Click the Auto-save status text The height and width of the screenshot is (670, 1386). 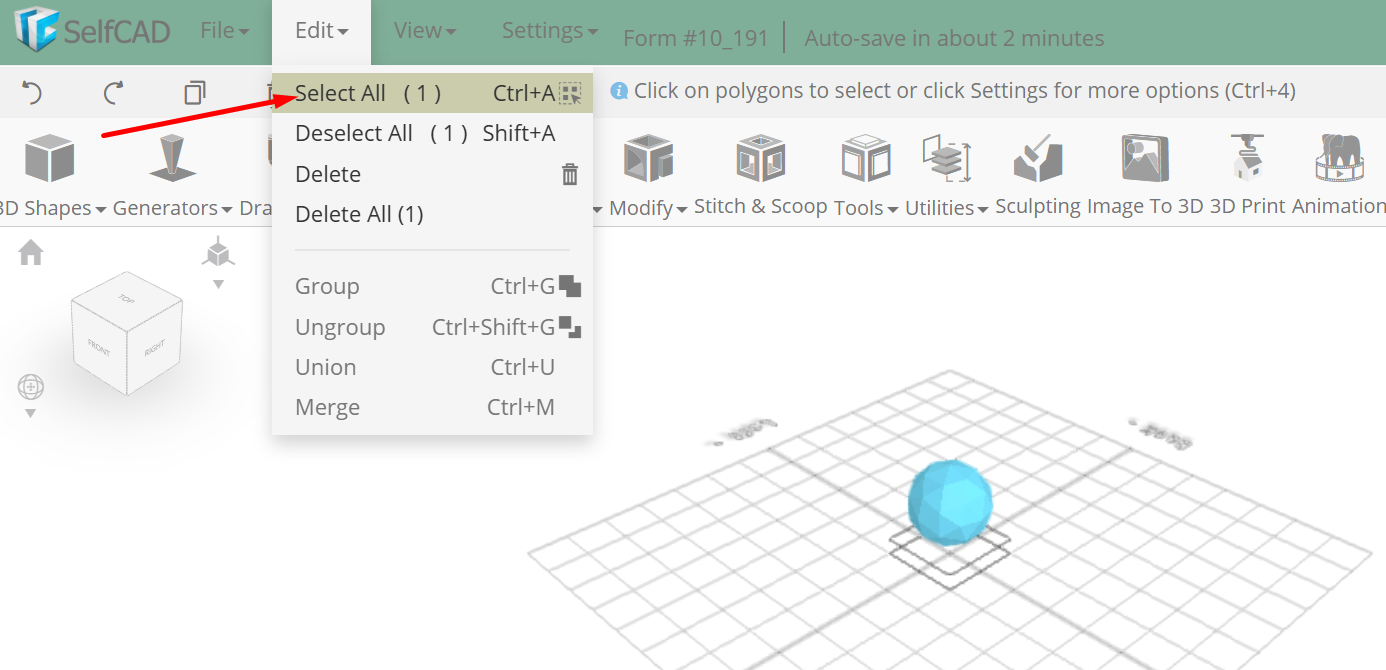click(x=954, y=38)
